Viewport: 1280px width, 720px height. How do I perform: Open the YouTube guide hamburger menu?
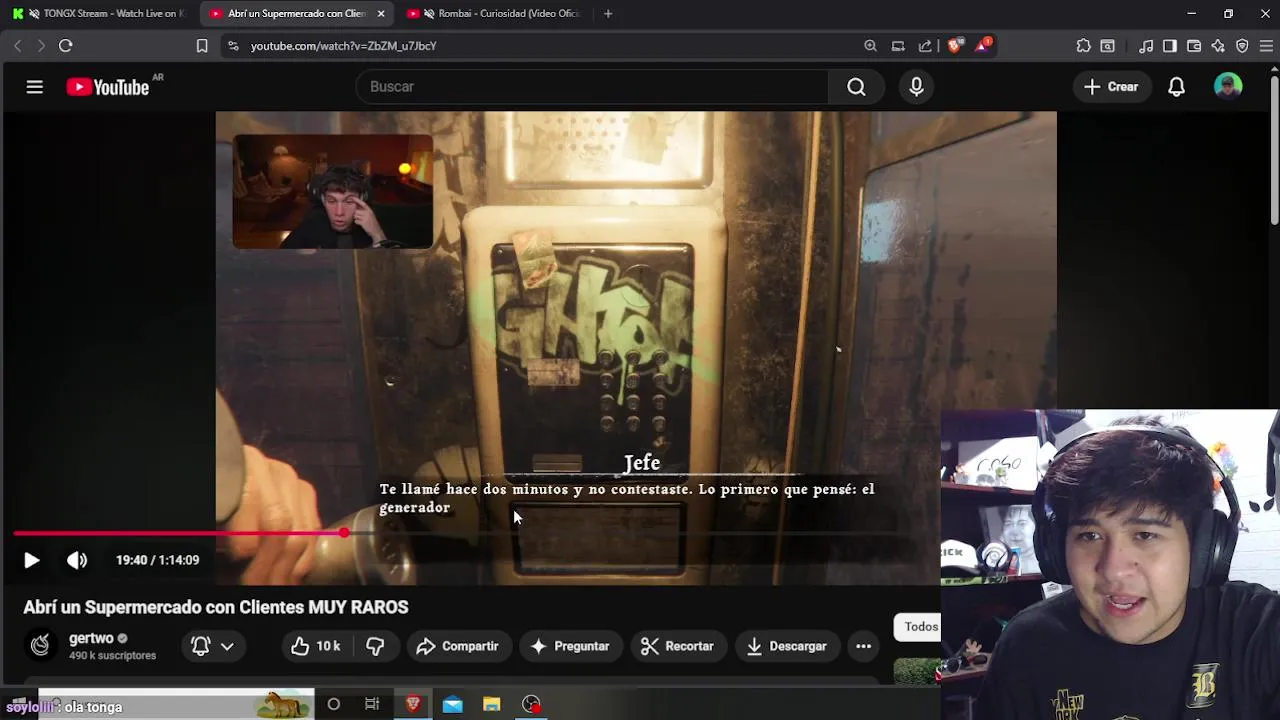pos(35,87)
